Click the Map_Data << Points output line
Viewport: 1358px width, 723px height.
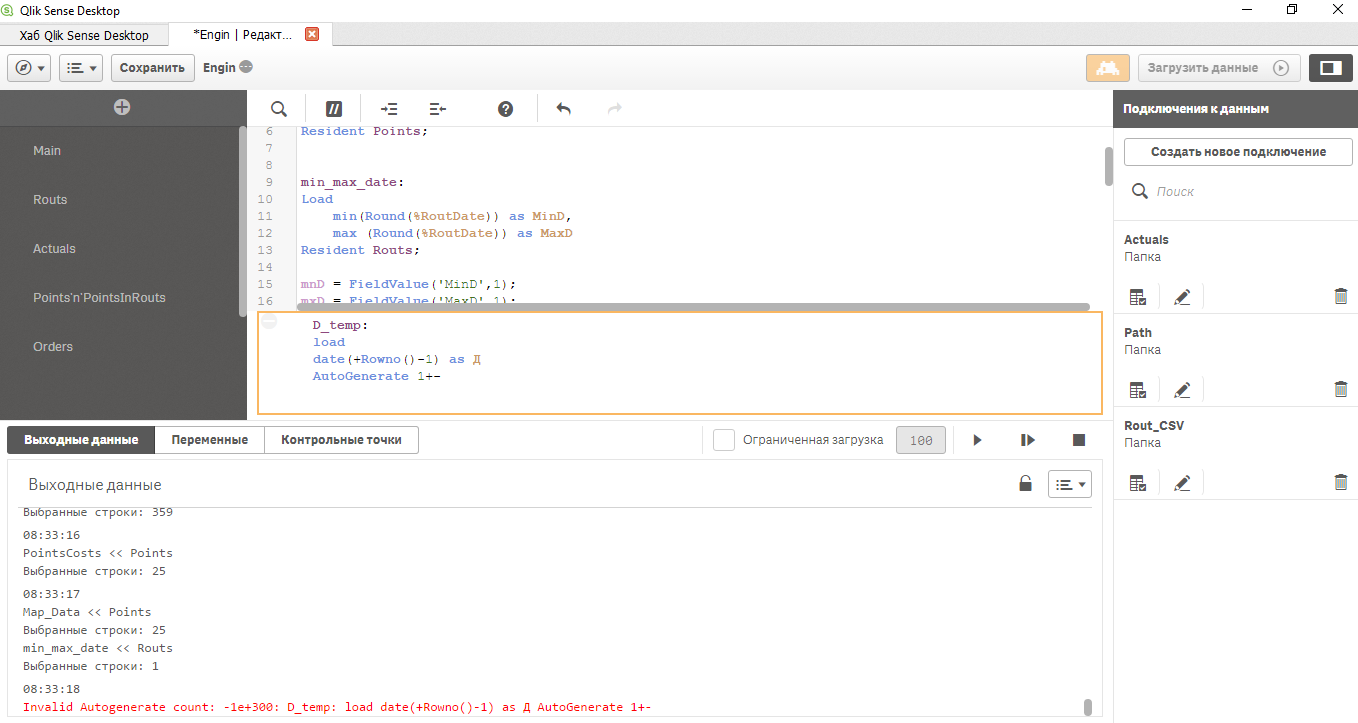tap(87, 612)
